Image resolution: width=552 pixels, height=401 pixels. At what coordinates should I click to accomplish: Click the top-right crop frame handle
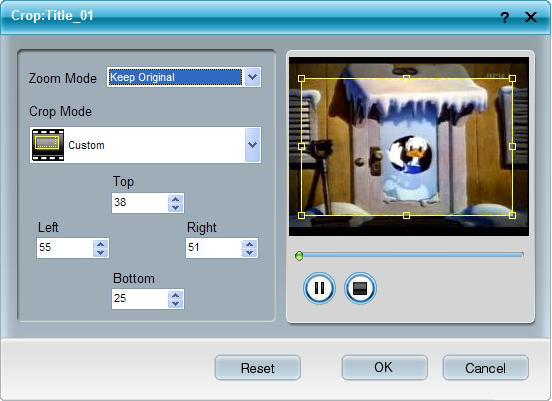click(x=513, y=78)
